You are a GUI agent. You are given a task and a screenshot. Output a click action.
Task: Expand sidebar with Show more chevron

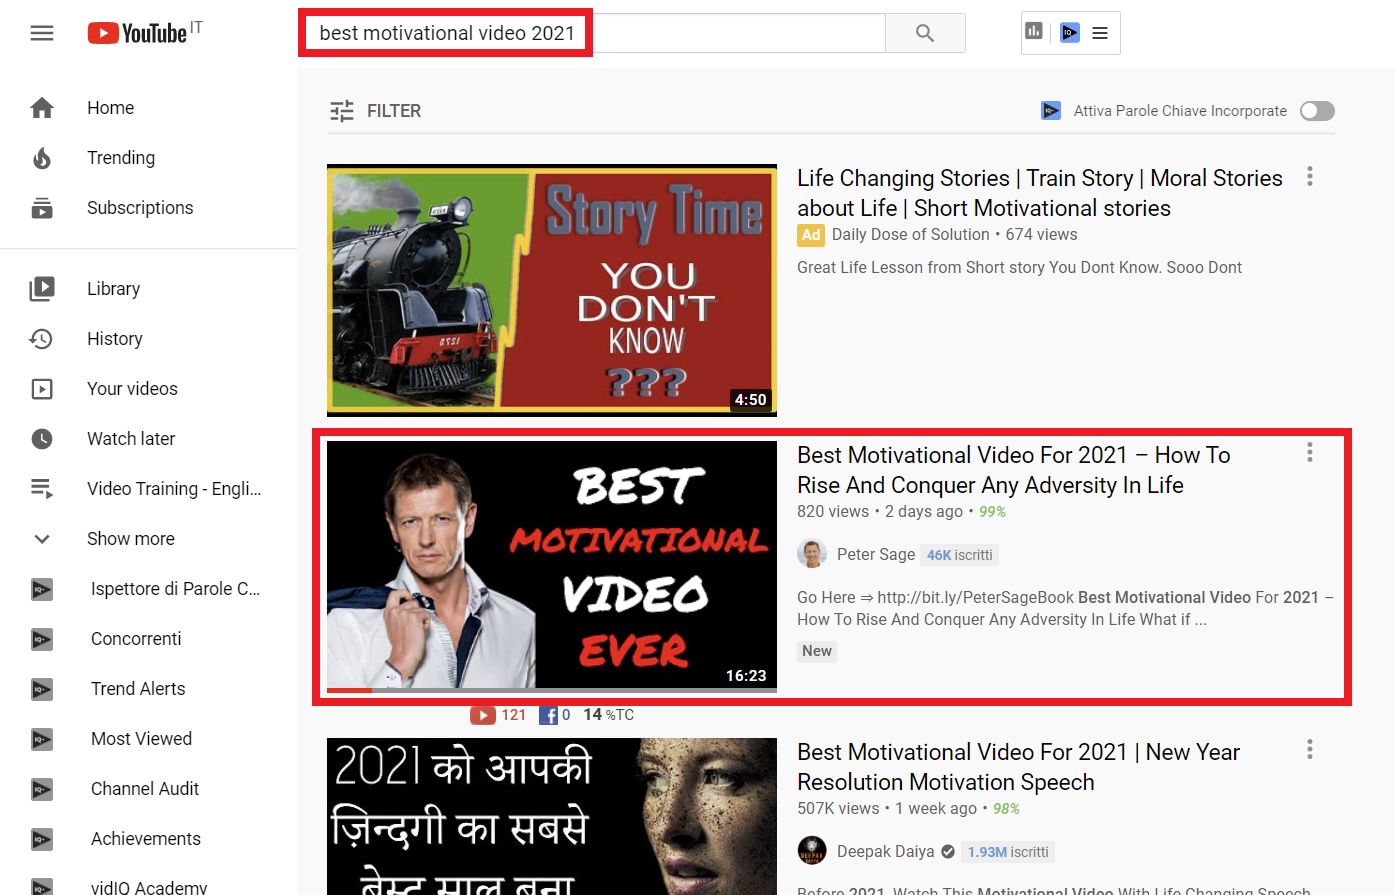click(42, 539)
